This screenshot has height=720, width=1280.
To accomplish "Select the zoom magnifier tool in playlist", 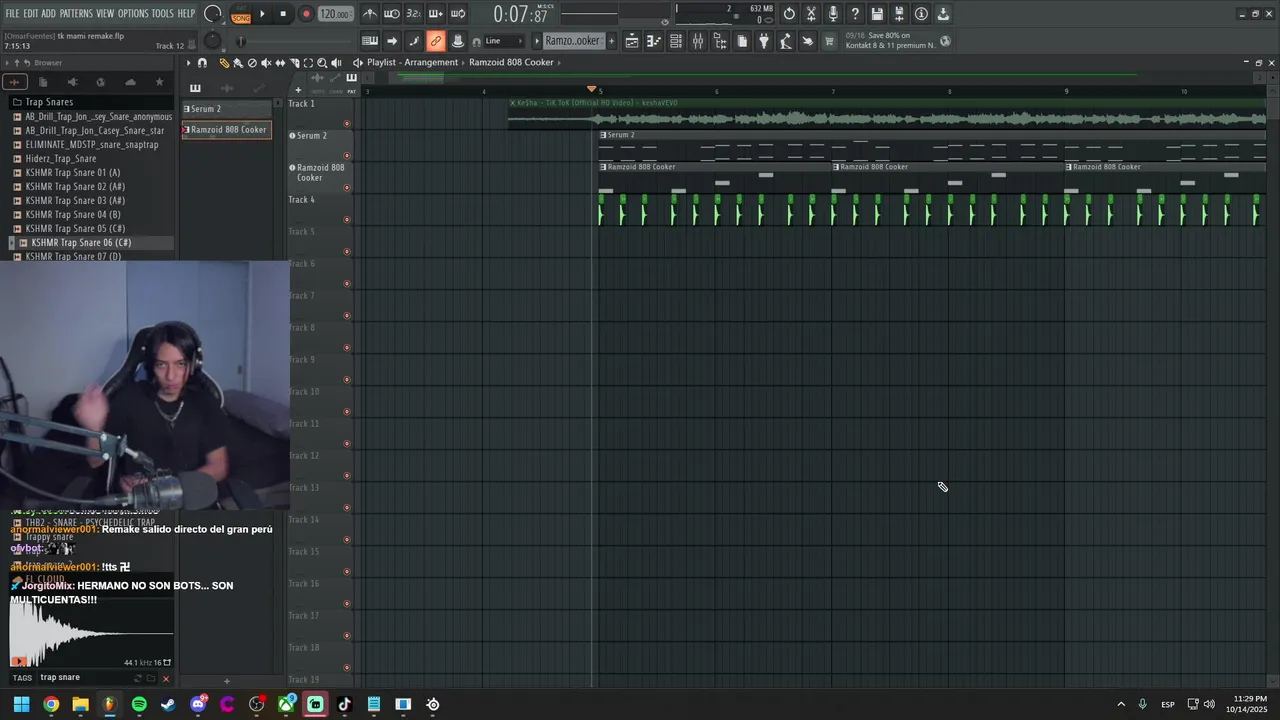I will 322,63.
